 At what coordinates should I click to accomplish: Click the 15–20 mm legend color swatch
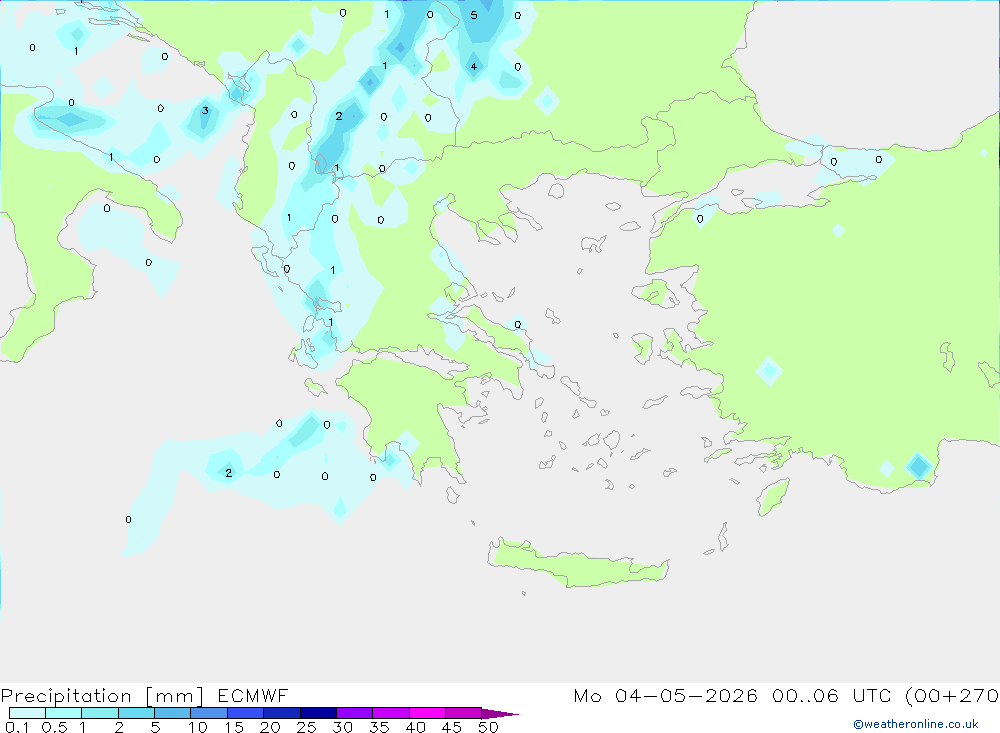tap(245, 713)
